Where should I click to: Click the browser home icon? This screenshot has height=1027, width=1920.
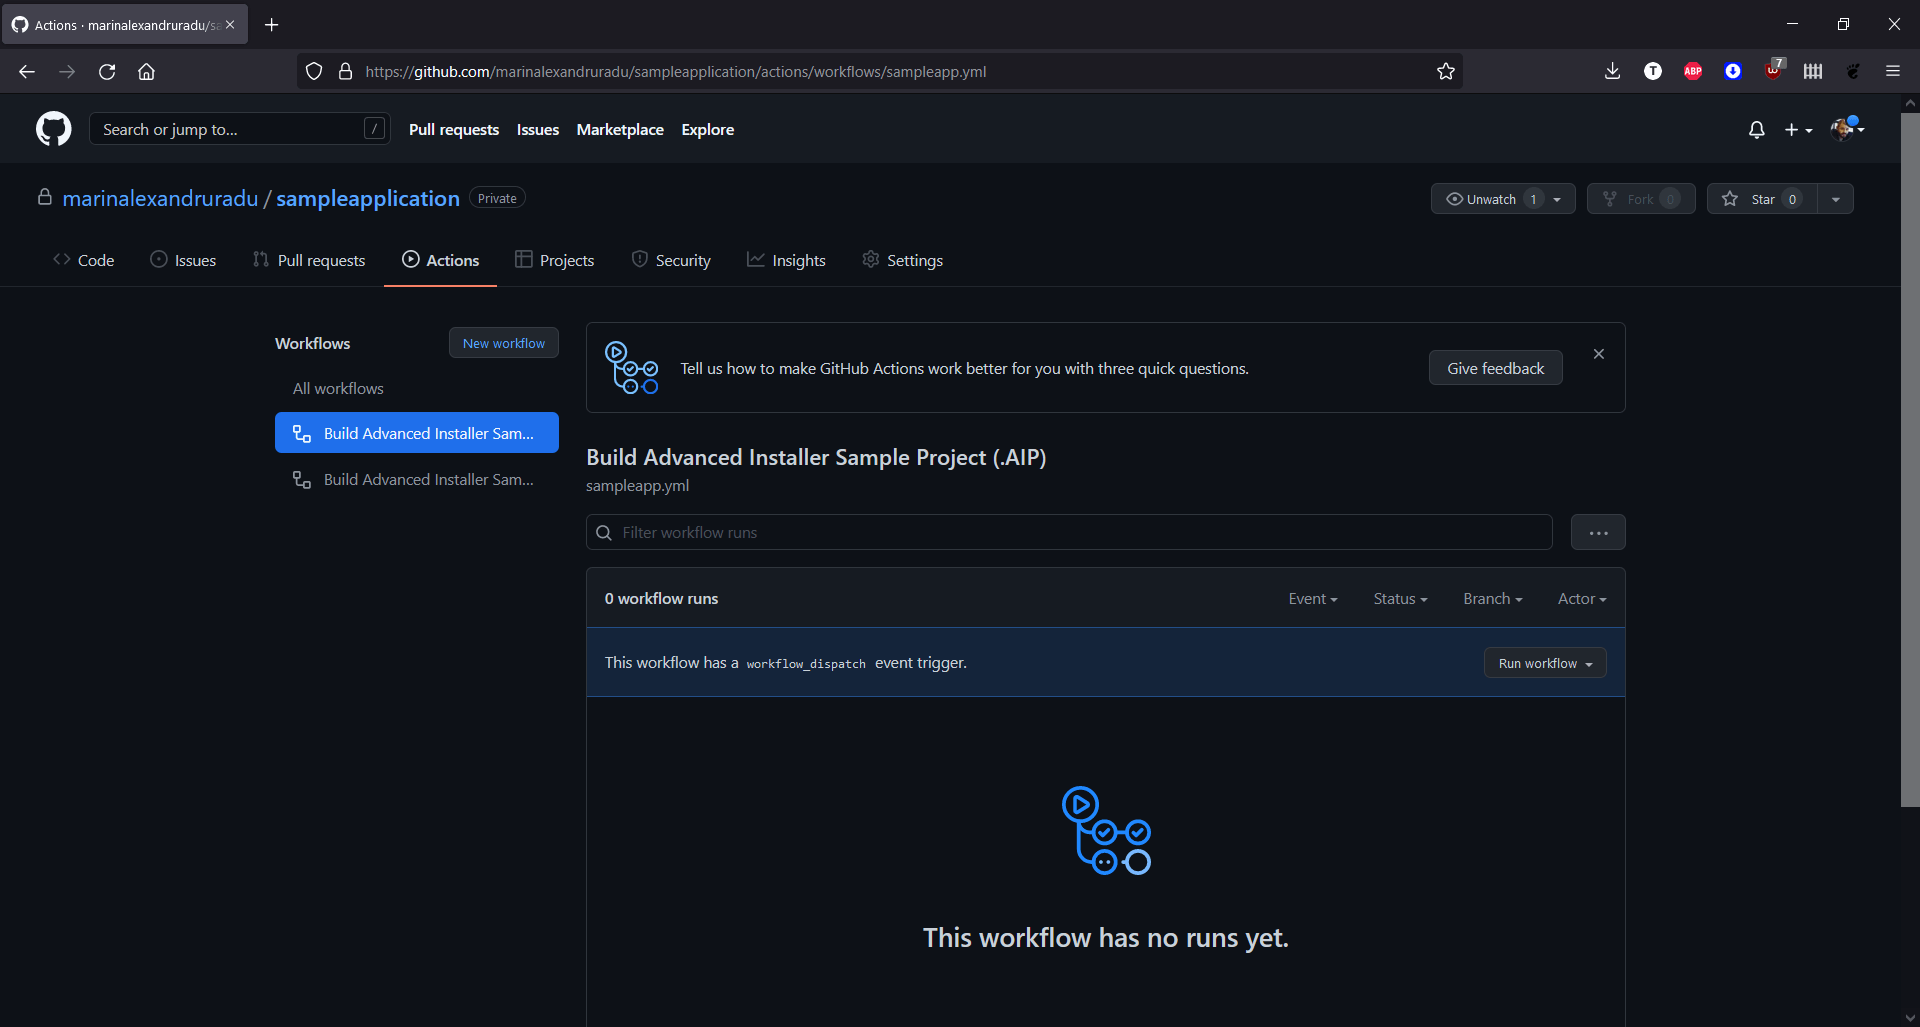(x=146, y=71)
